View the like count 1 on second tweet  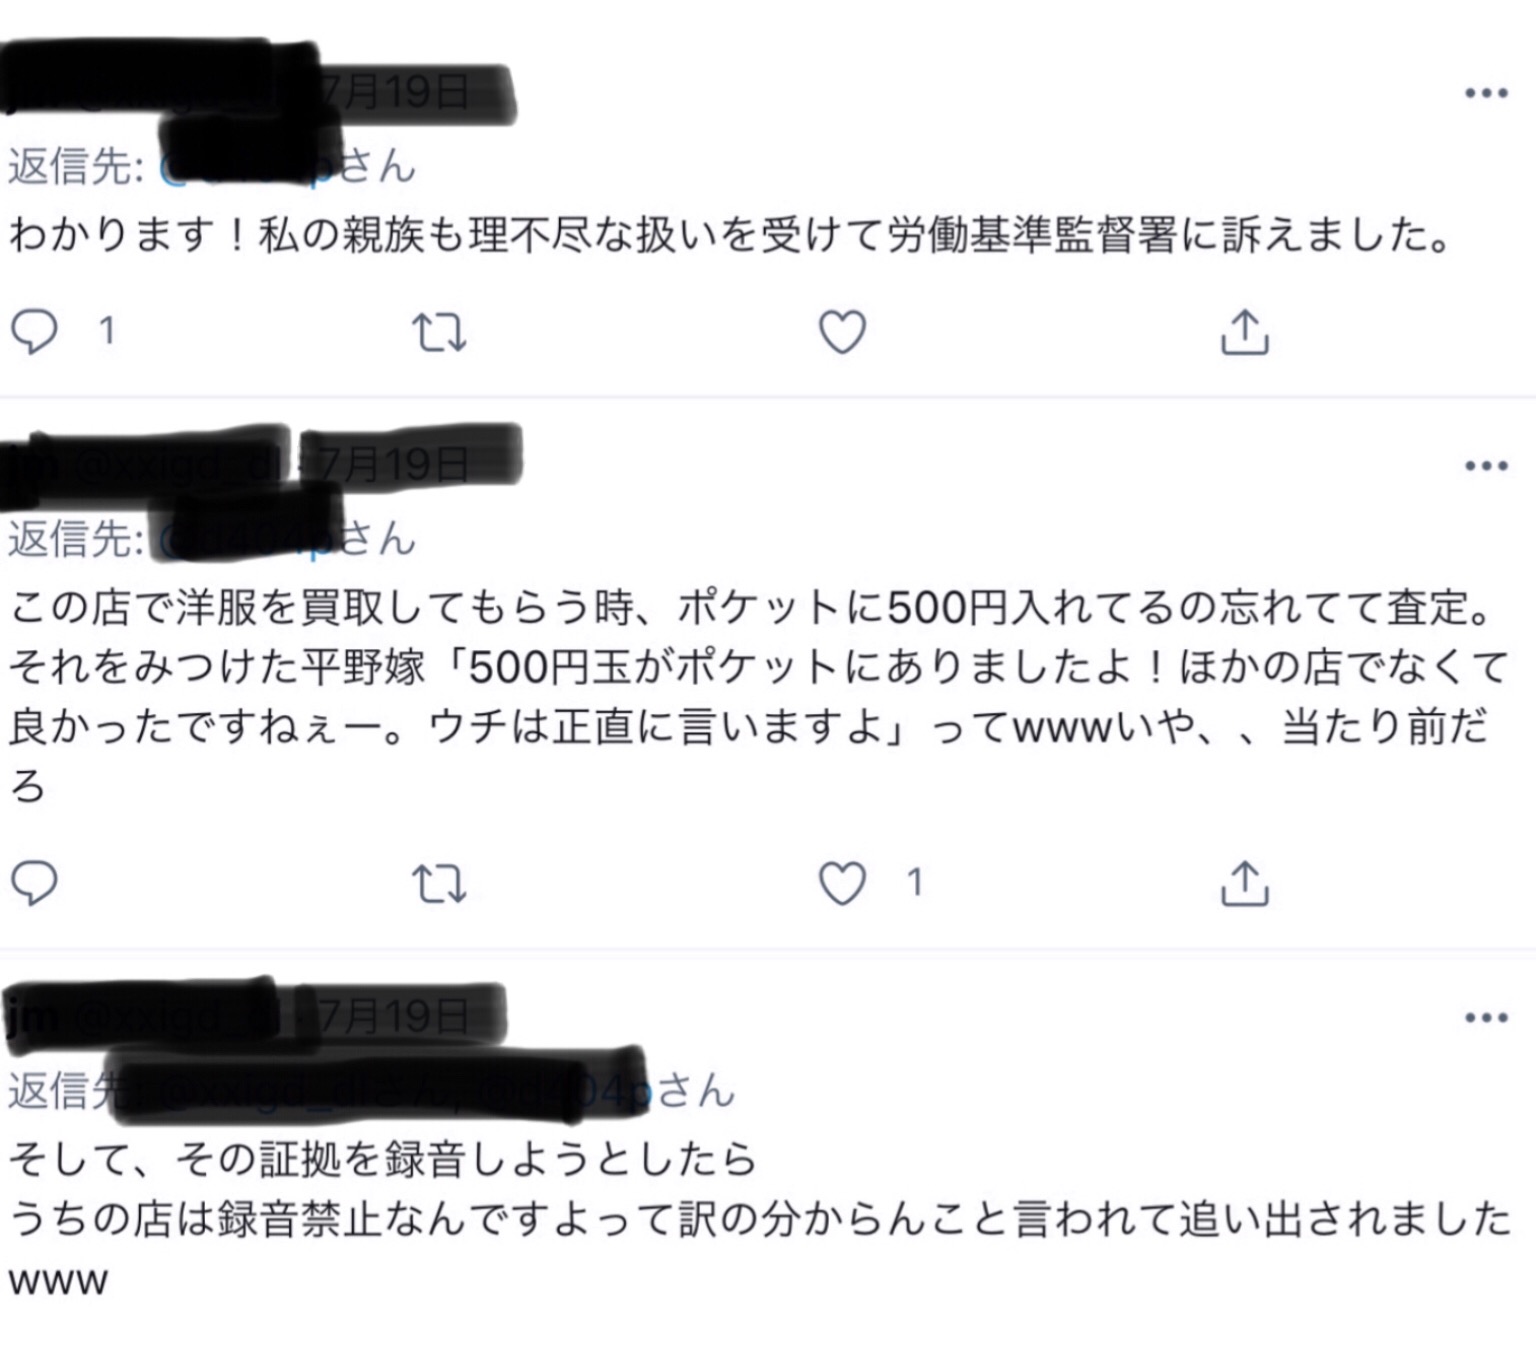click(914, 883)
